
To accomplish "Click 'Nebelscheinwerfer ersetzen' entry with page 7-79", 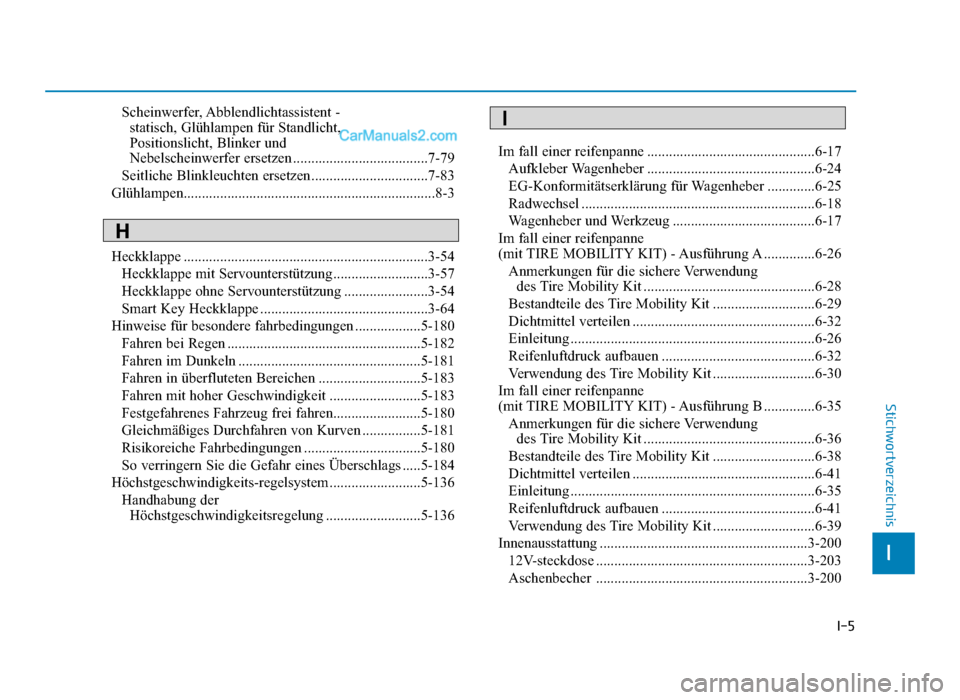I will (x=292, y=158).
